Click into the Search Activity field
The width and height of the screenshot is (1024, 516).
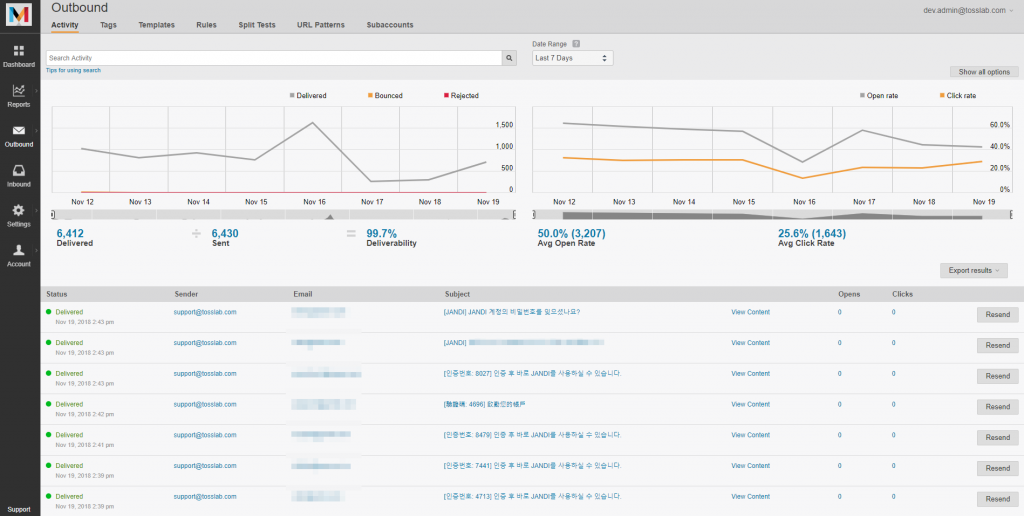[273, 59]
